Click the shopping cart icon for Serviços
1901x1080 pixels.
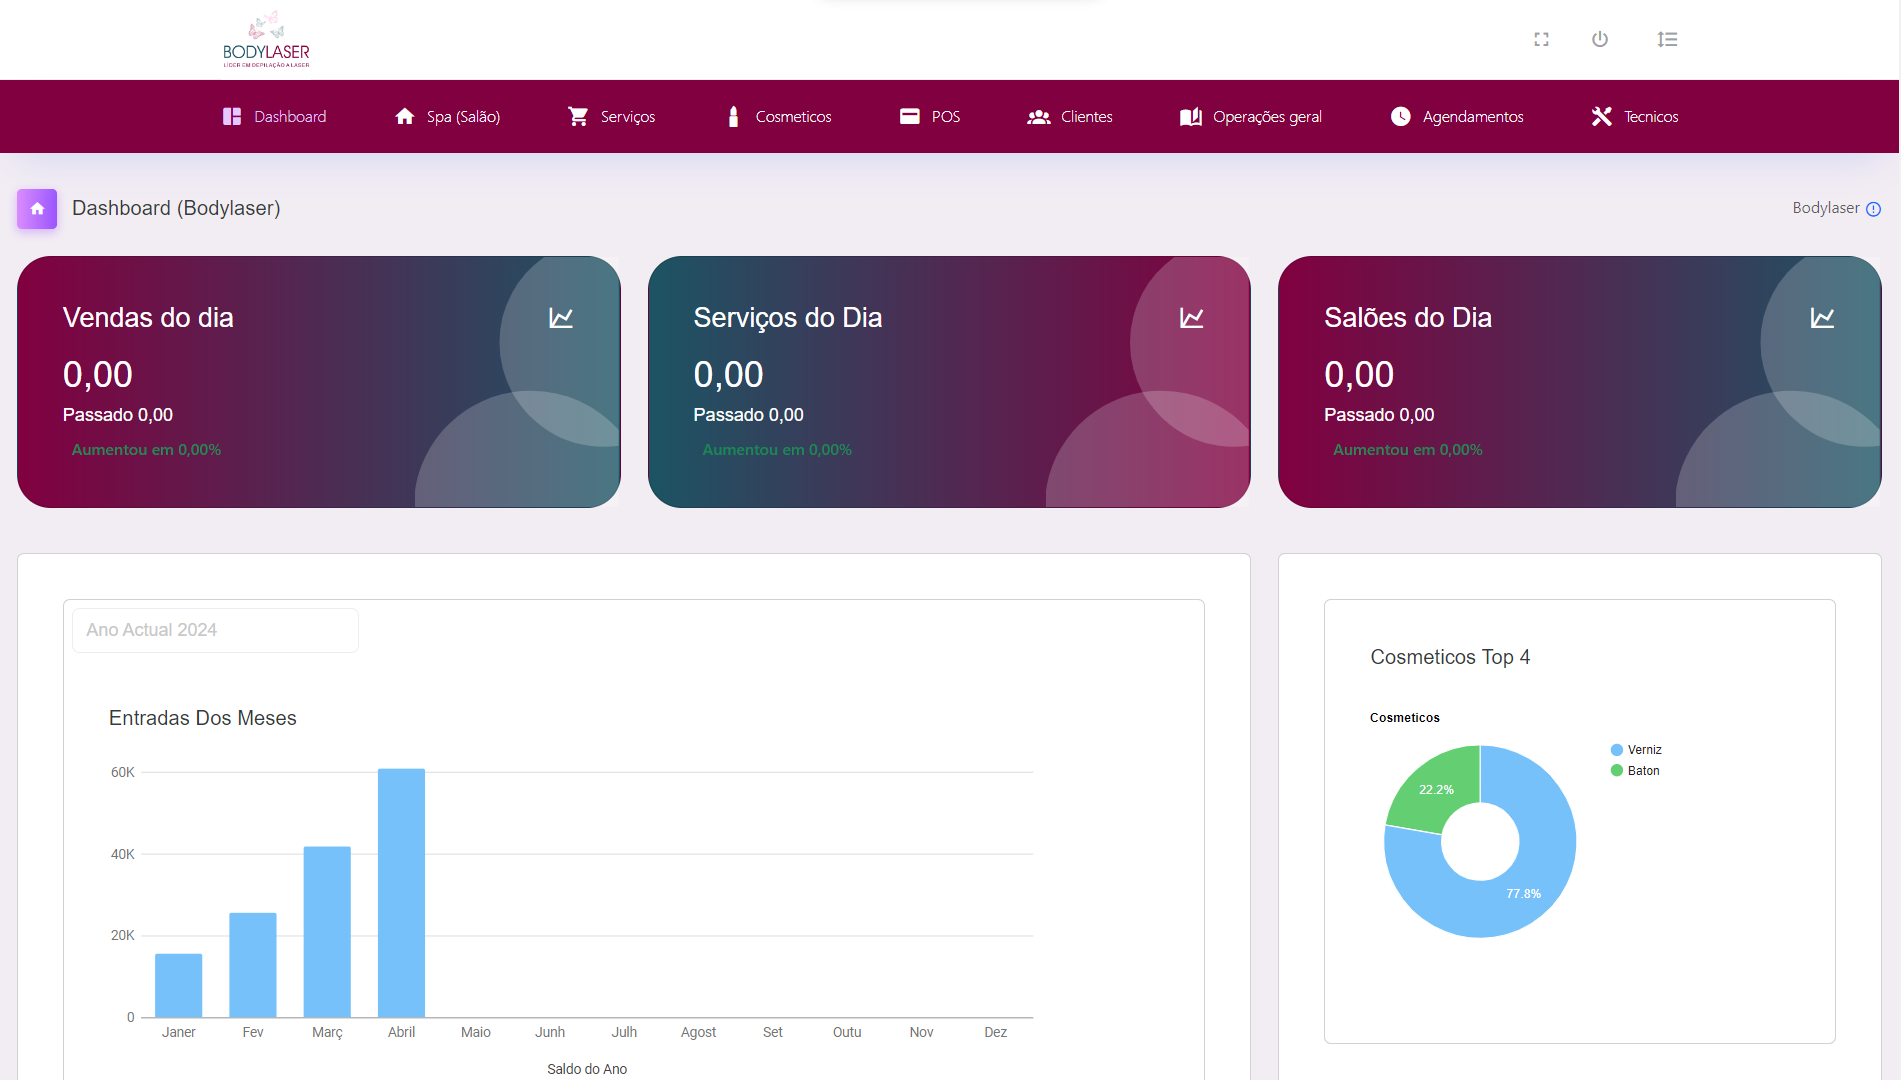point(578,117)
